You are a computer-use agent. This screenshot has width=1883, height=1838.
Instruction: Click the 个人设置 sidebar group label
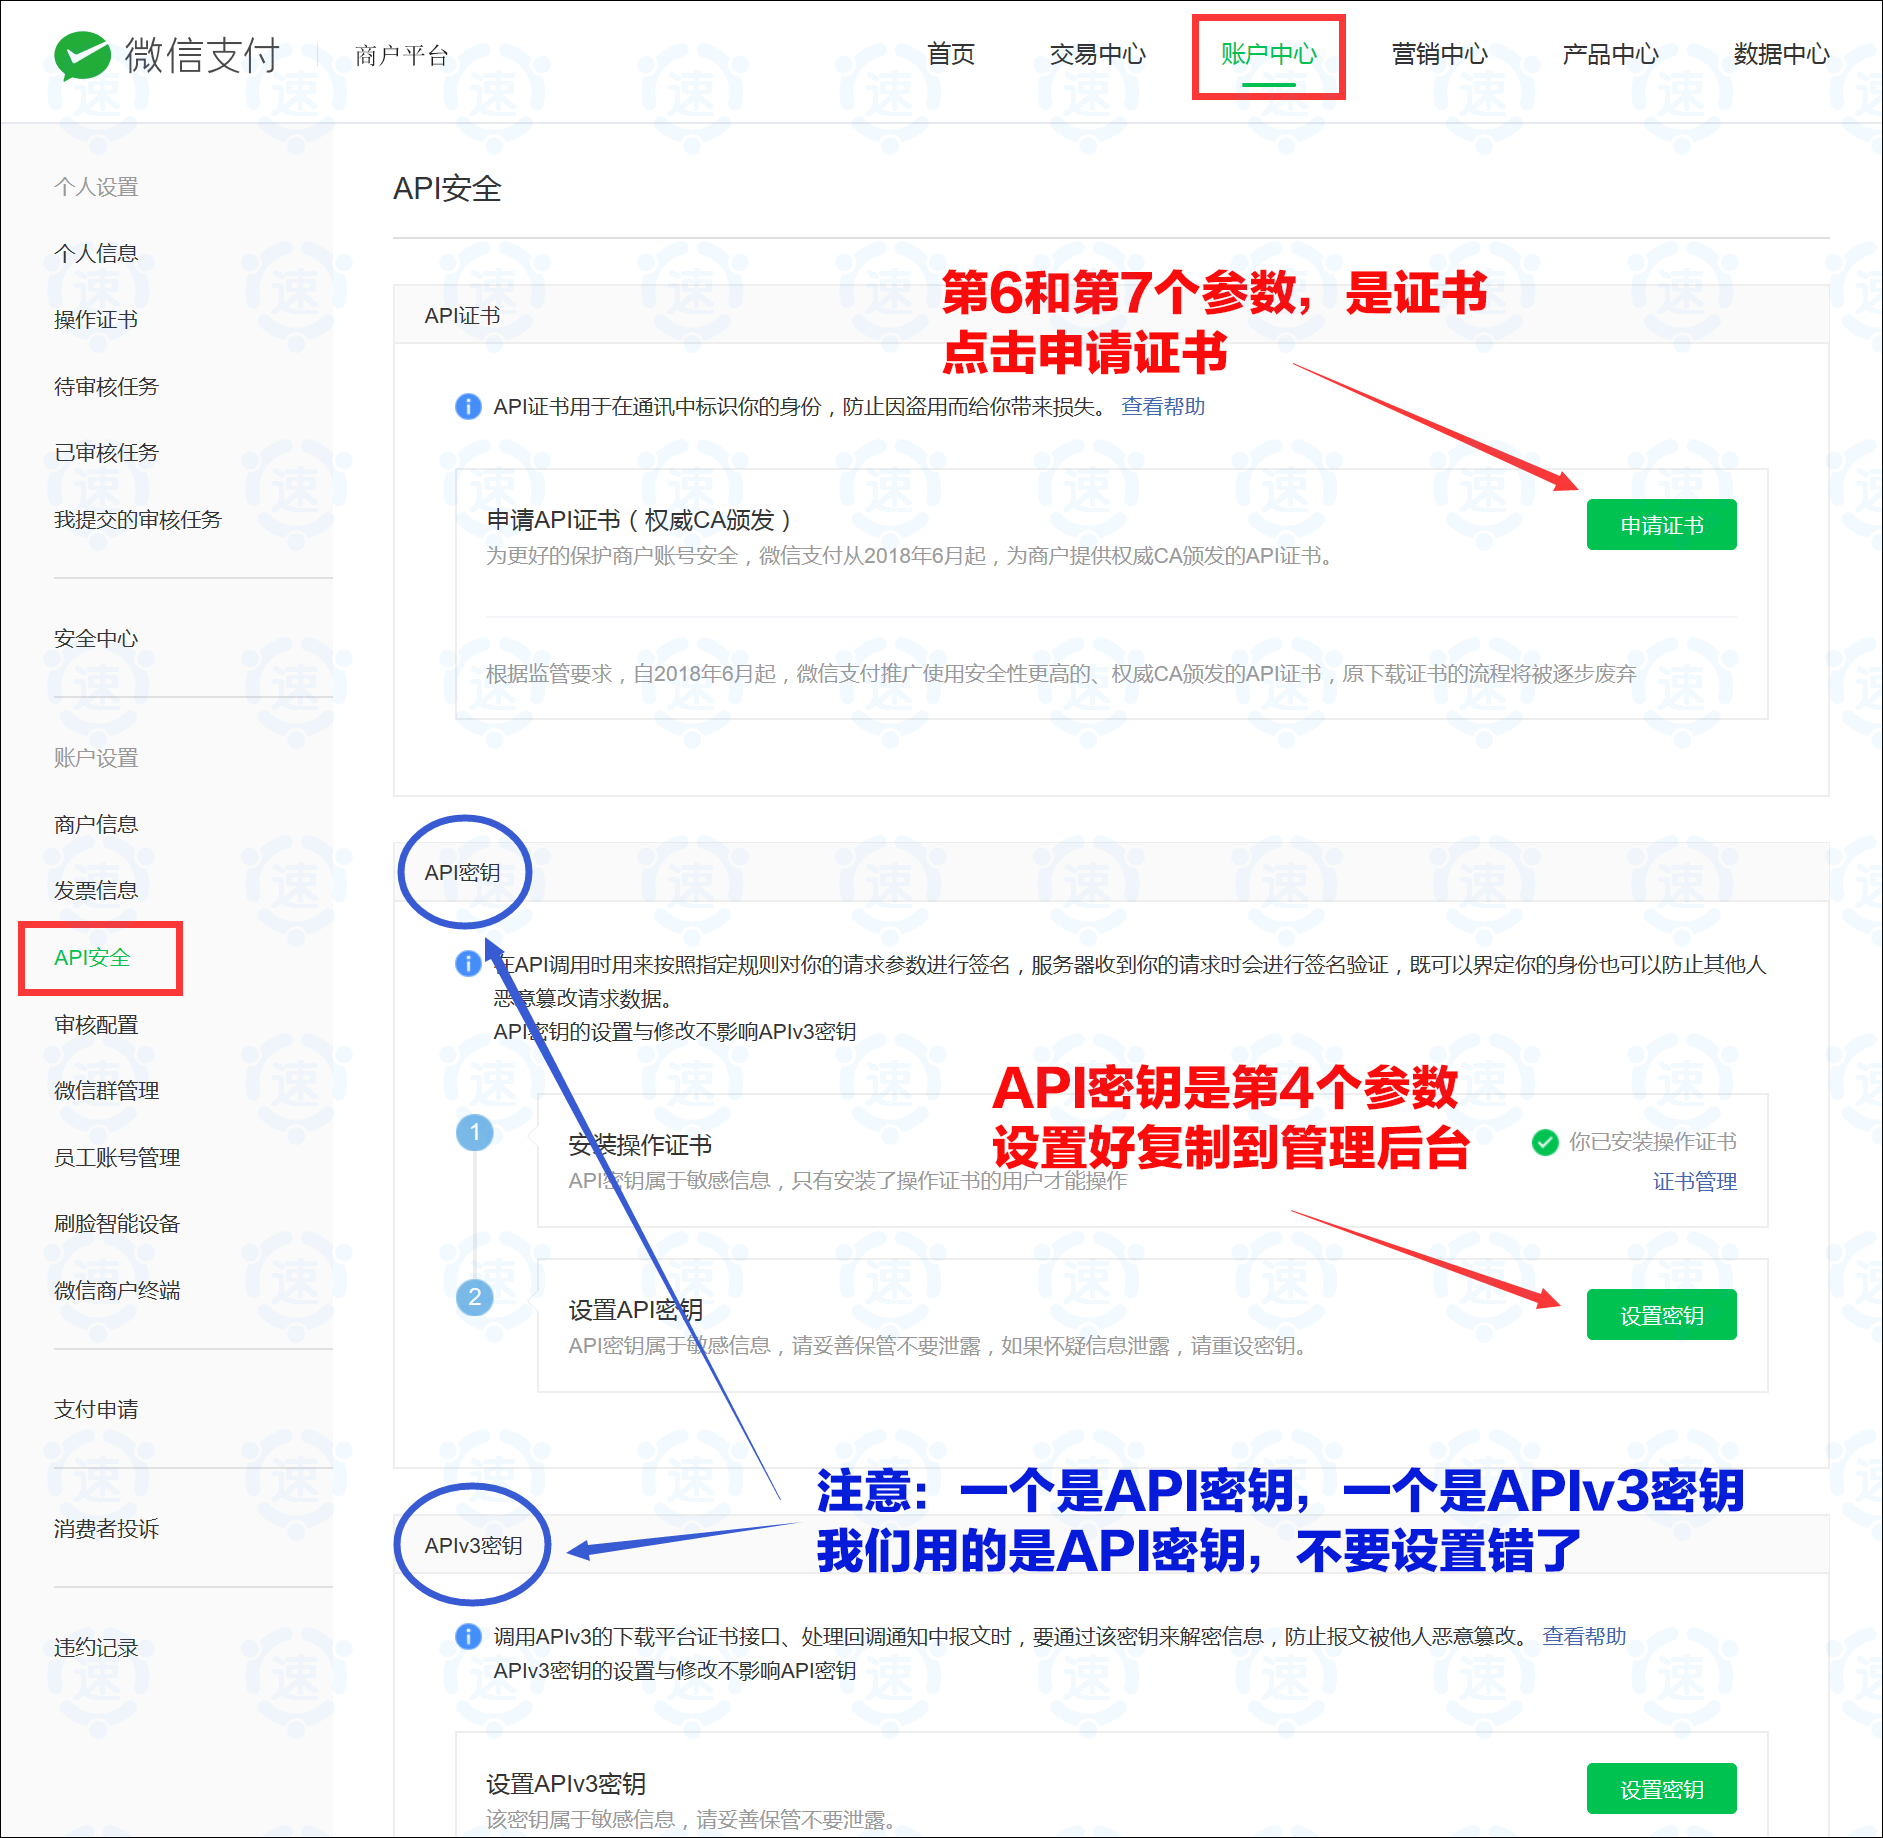click(96, 187)
